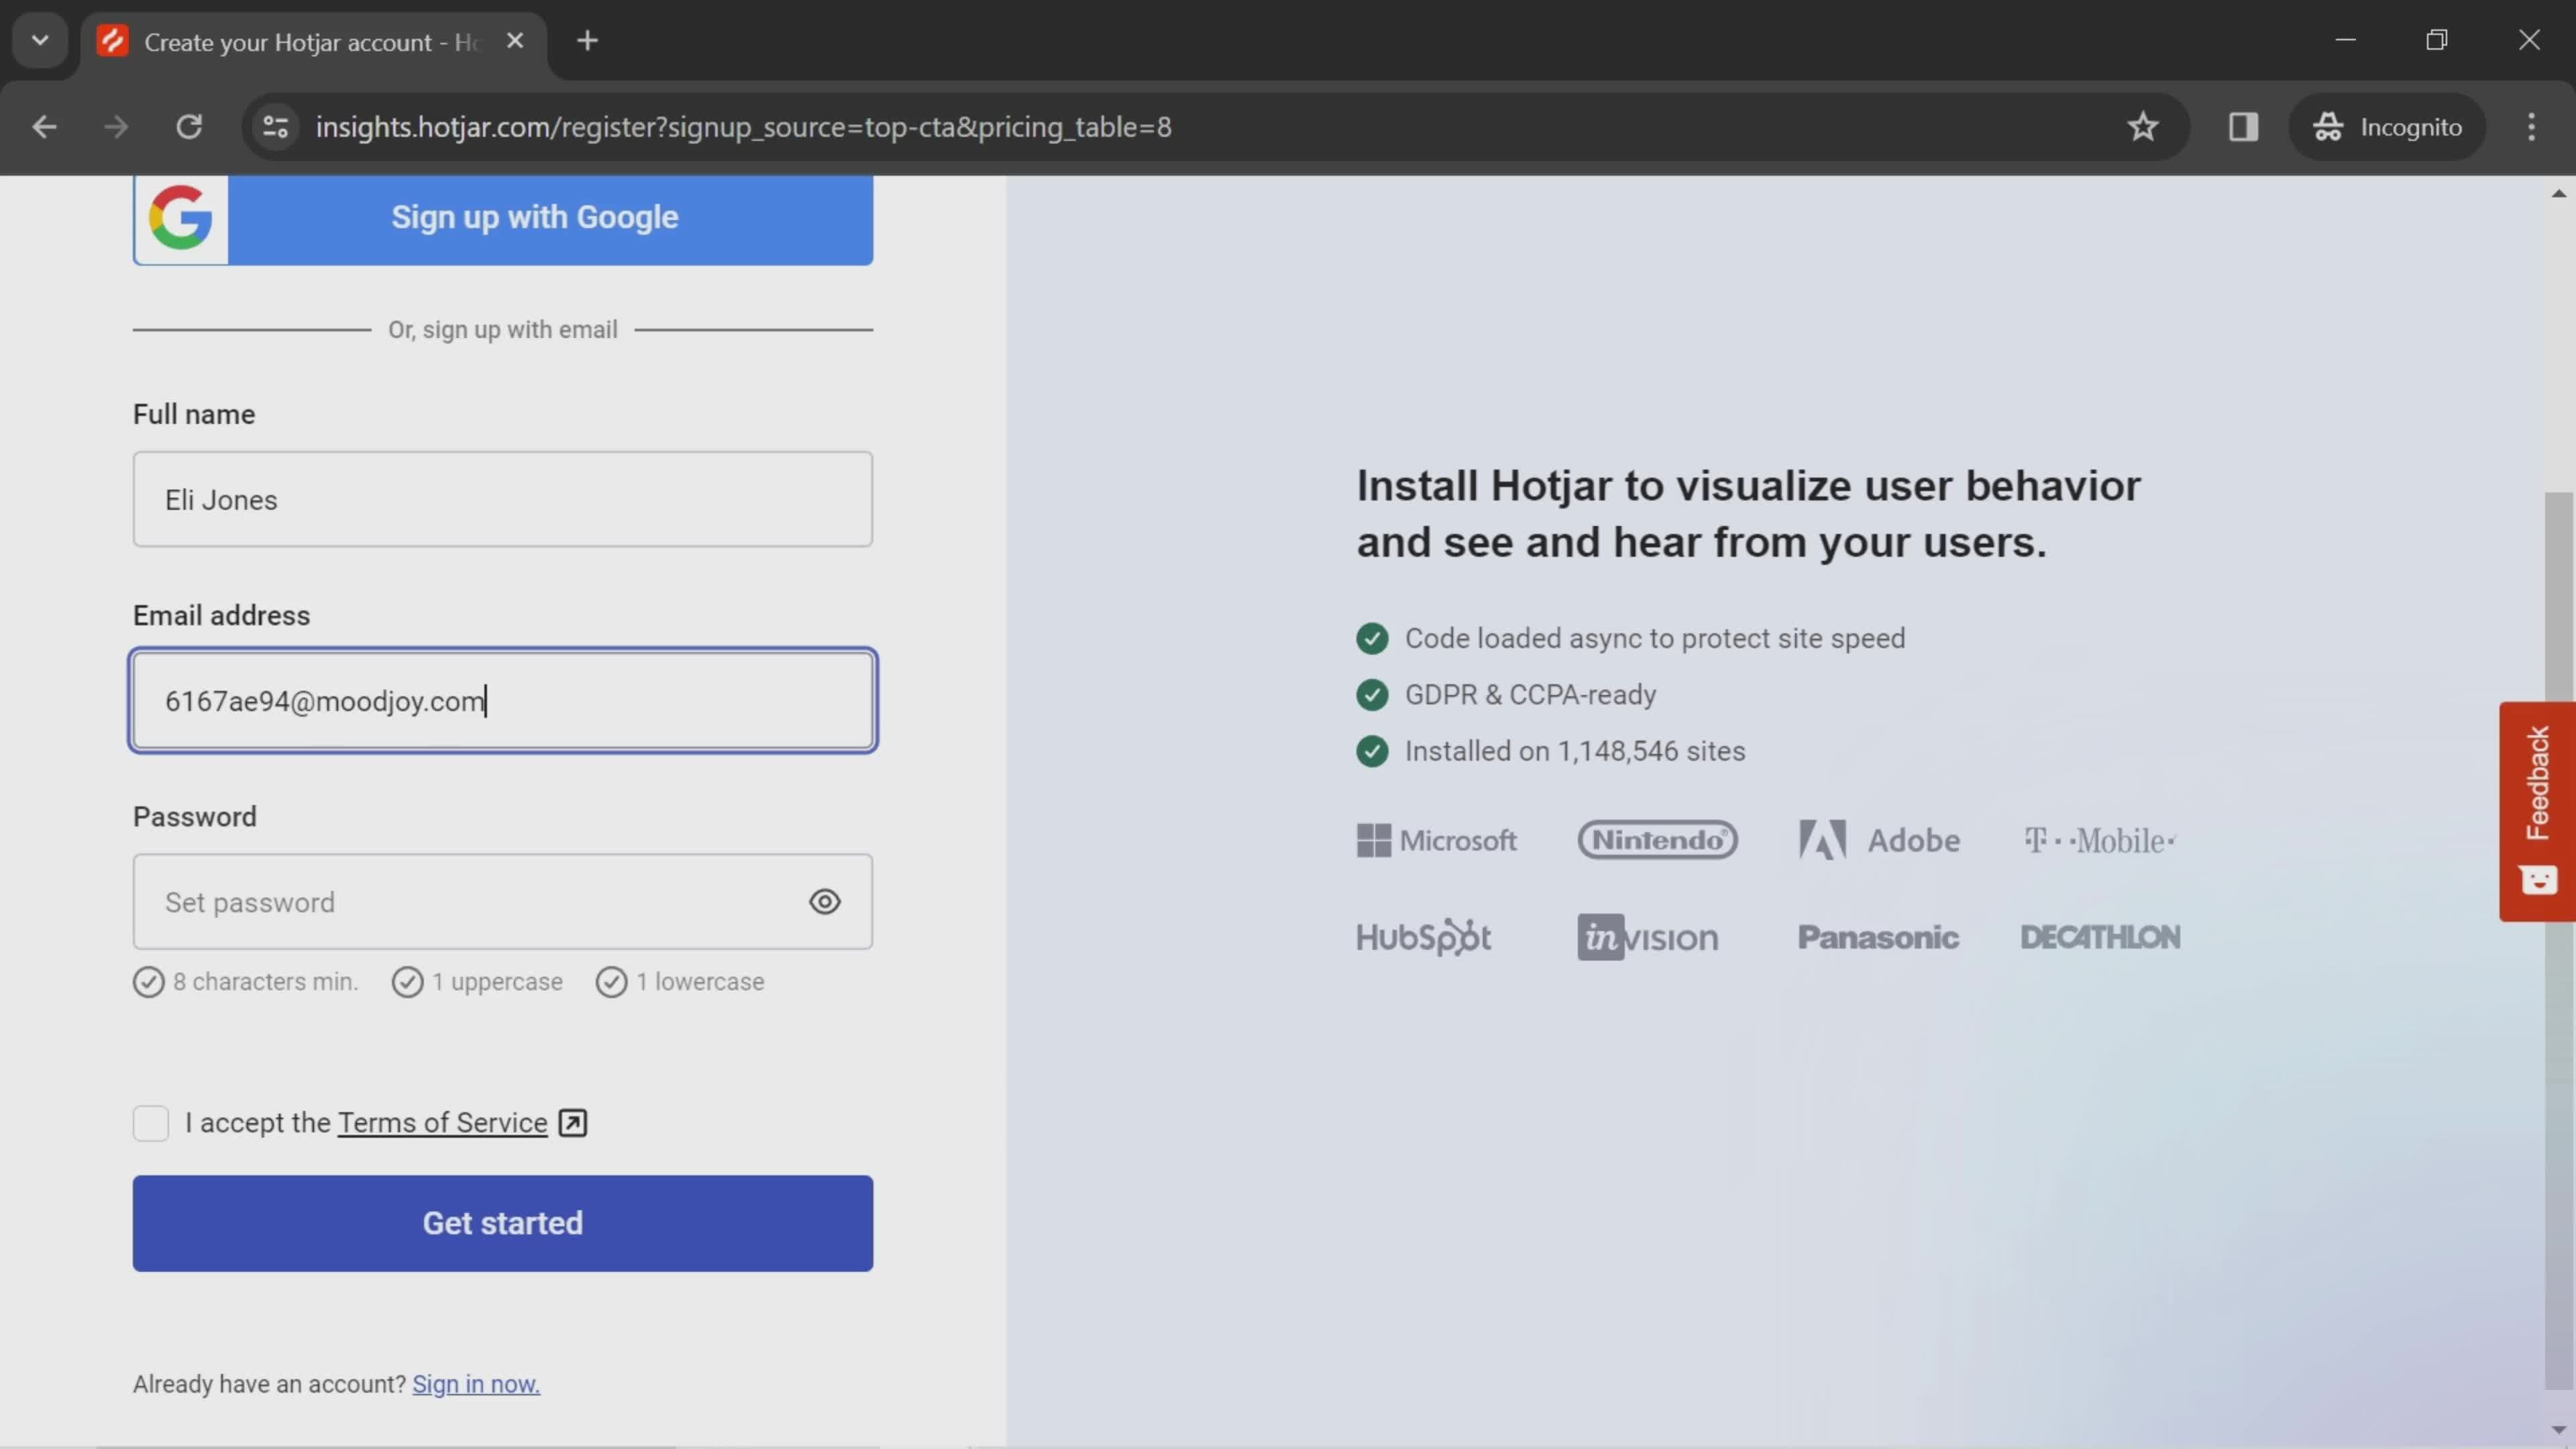This screenshot has width=2576, height=1449.
Task: Bookmark this page with star icon
Action: (x=2142, y=127)
